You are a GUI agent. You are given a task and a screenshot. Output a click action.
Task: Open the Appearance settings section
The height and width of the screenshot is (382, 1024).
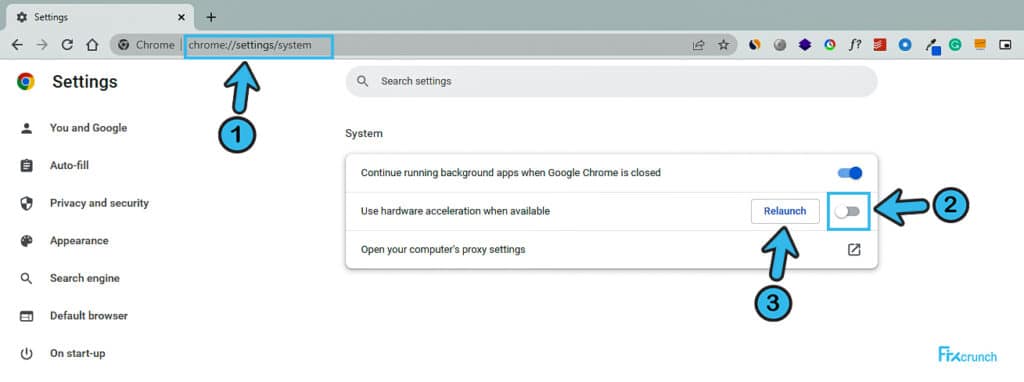point(79,241)
